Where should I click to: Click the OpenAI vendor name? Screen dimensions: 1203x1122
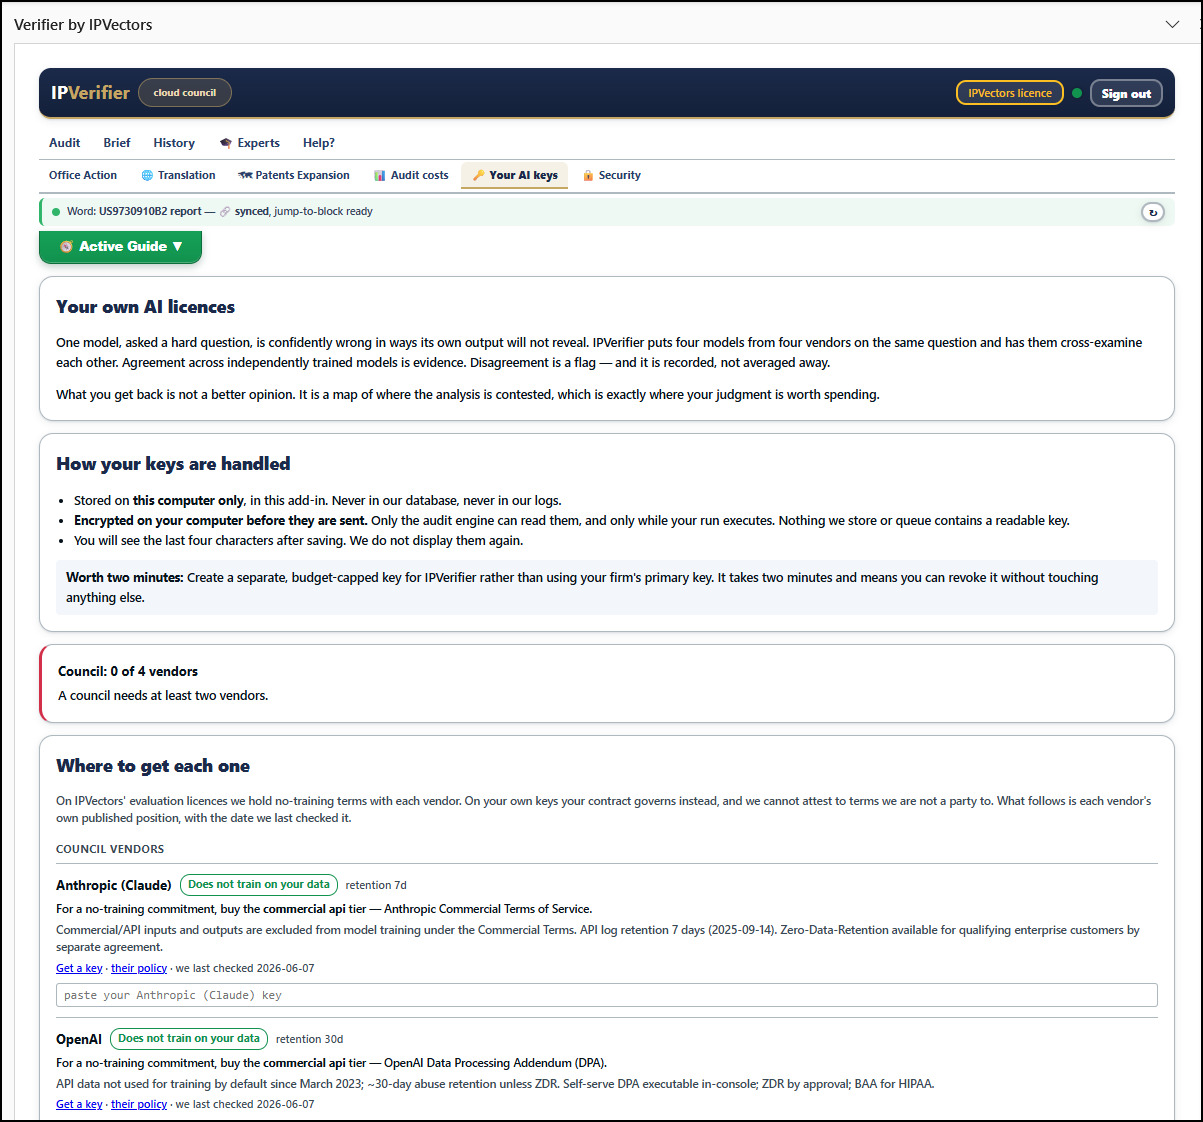tap(79, 1039)
